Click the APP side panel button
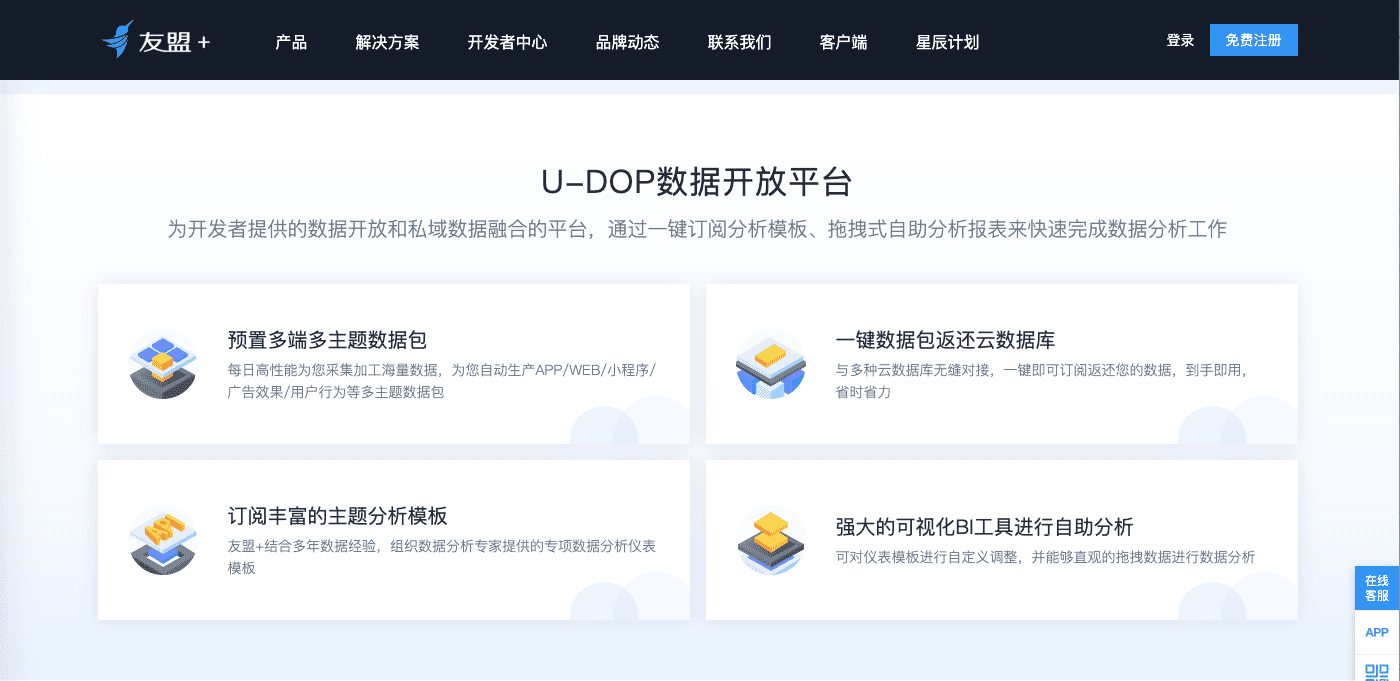The height and width of the screenshot is (681, 1400). click(1377, 632)
